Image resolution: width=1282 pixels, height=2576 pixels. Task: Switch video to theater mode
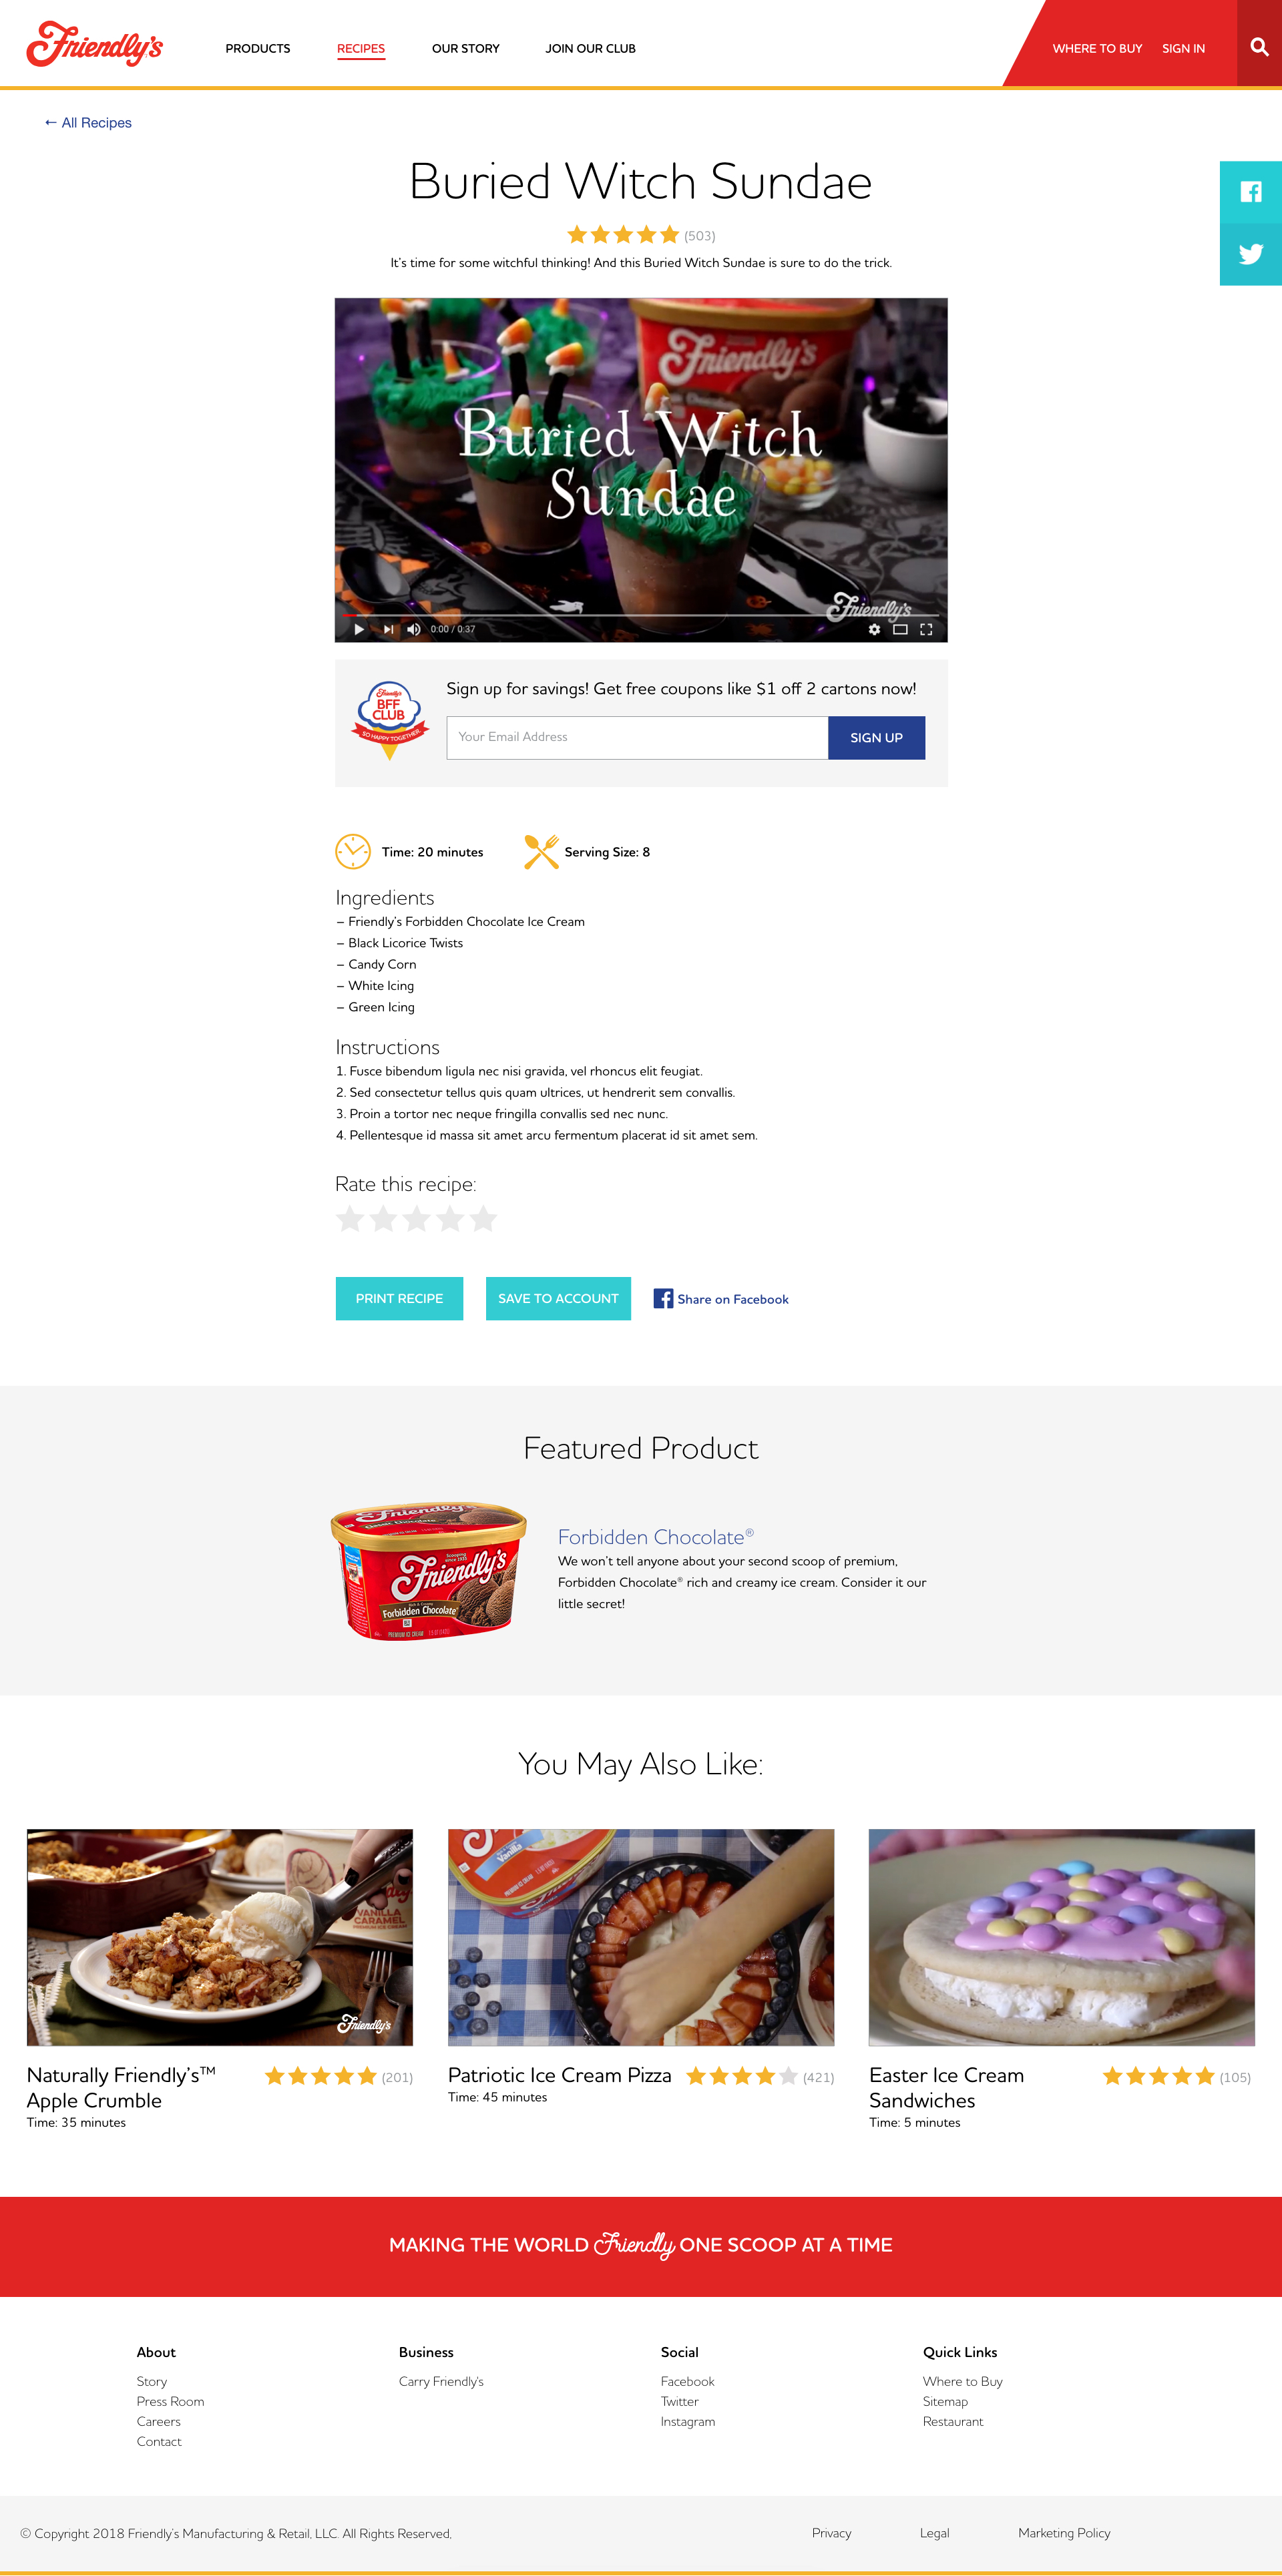click(900, 629)
